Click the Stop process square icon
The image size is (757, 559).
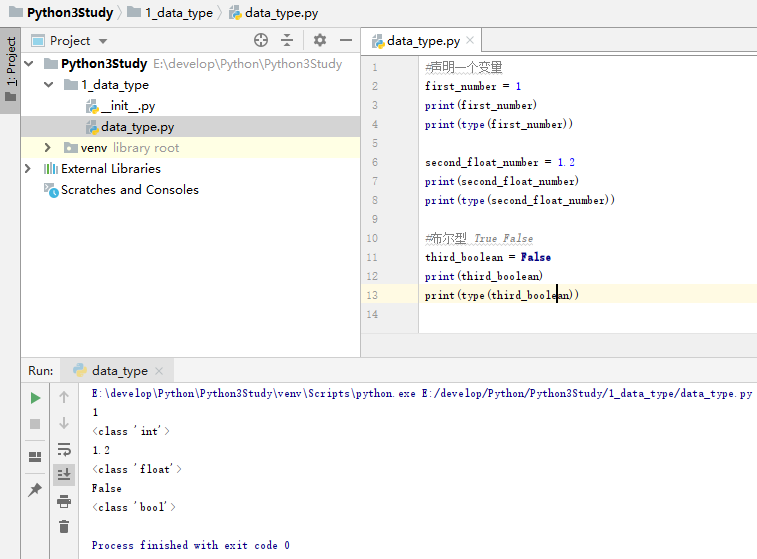35,424
